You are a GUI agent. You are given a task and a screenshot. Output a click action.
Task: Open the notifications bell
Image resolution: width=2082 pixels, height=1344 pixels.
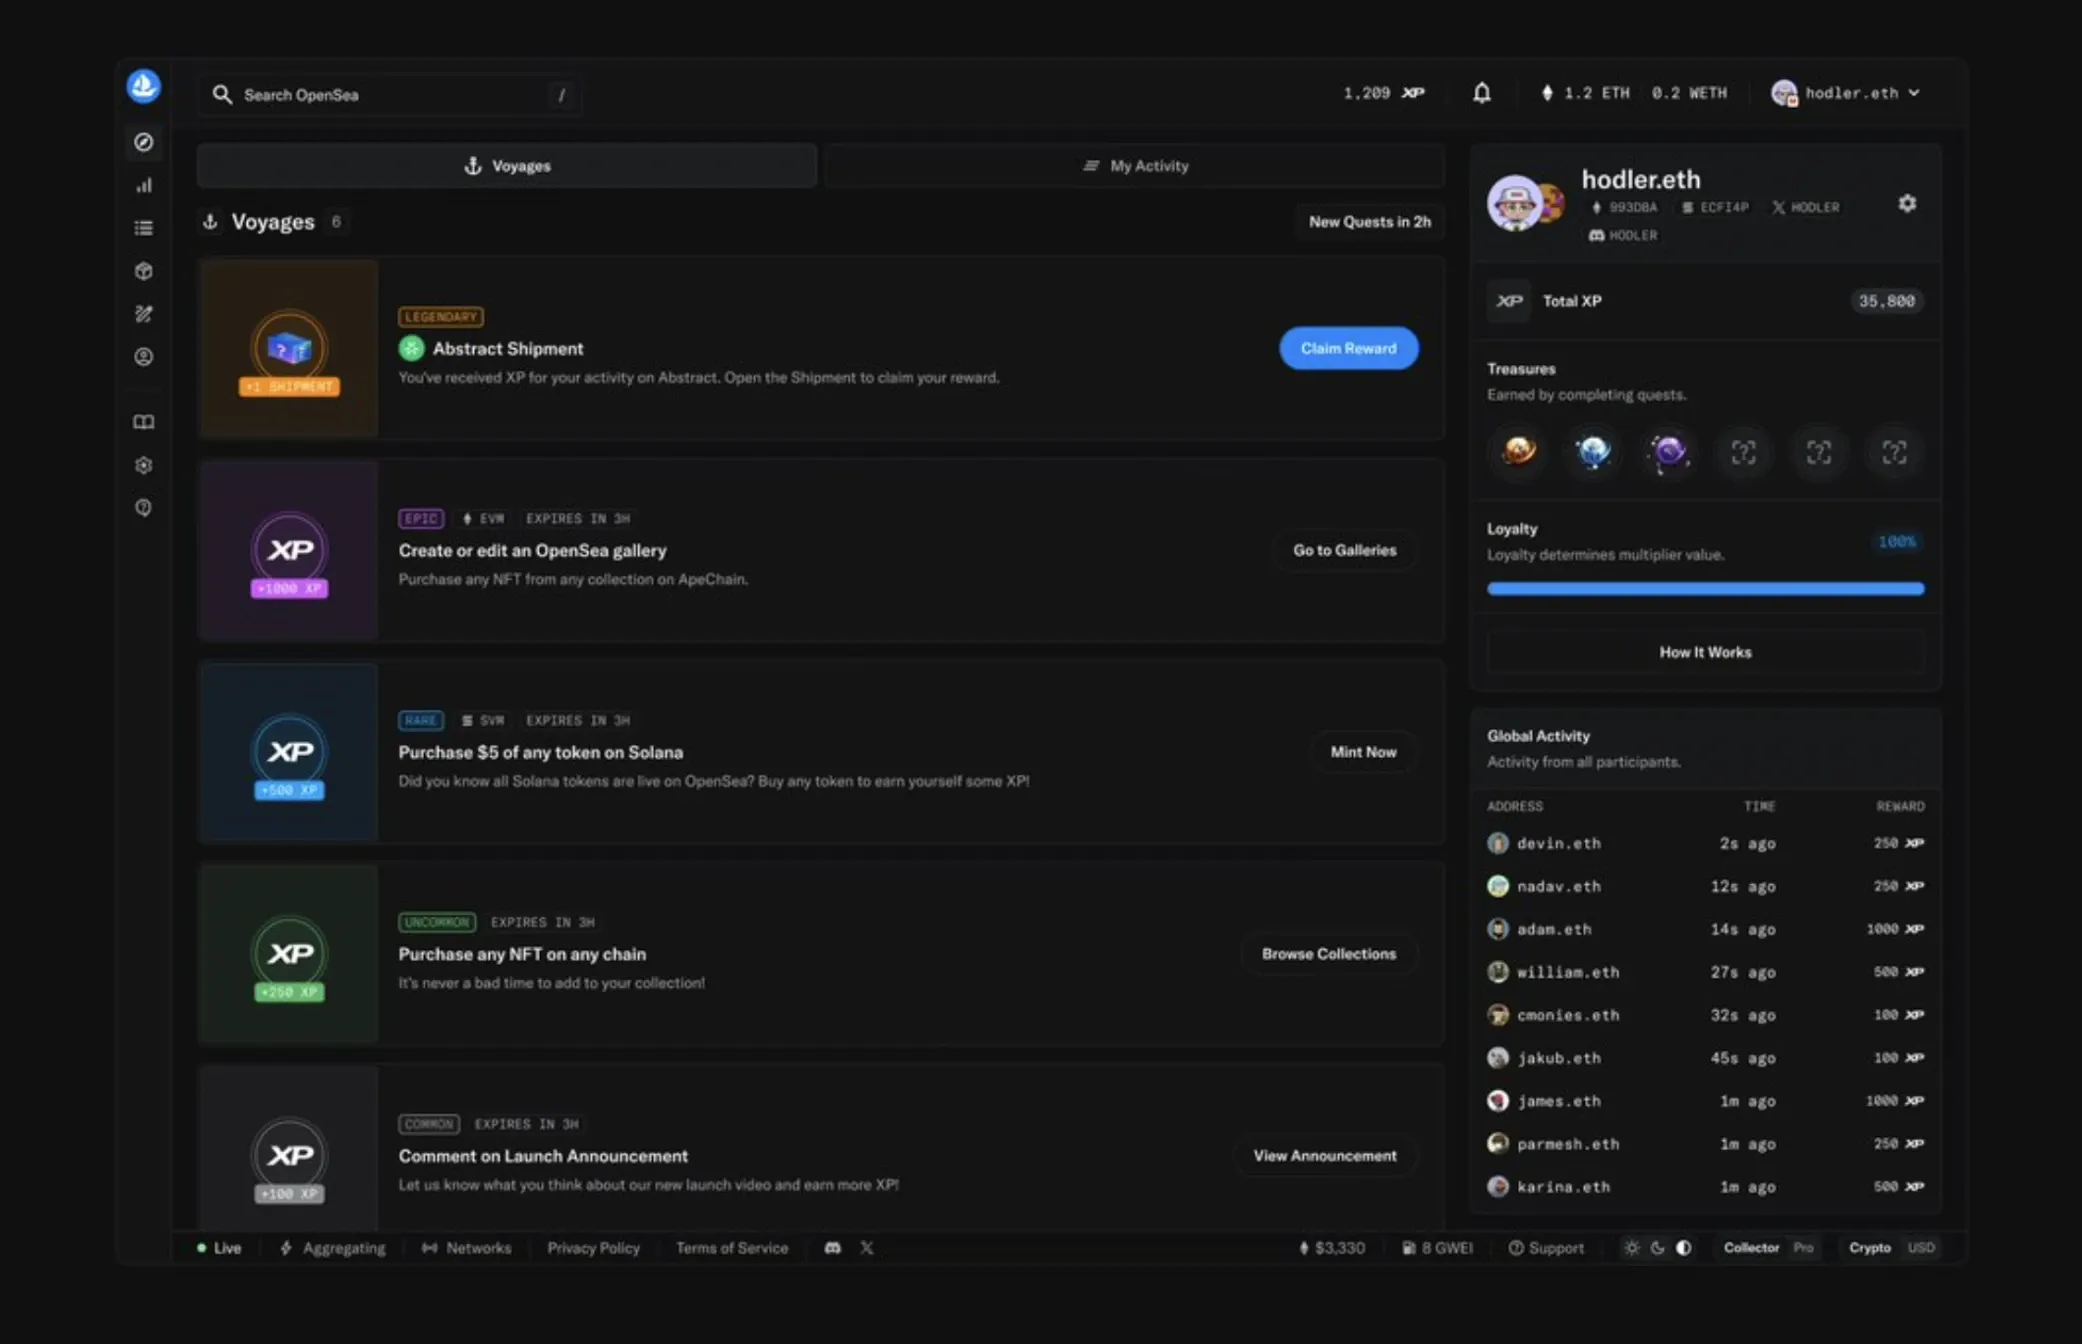click(x=1482, y=93)
